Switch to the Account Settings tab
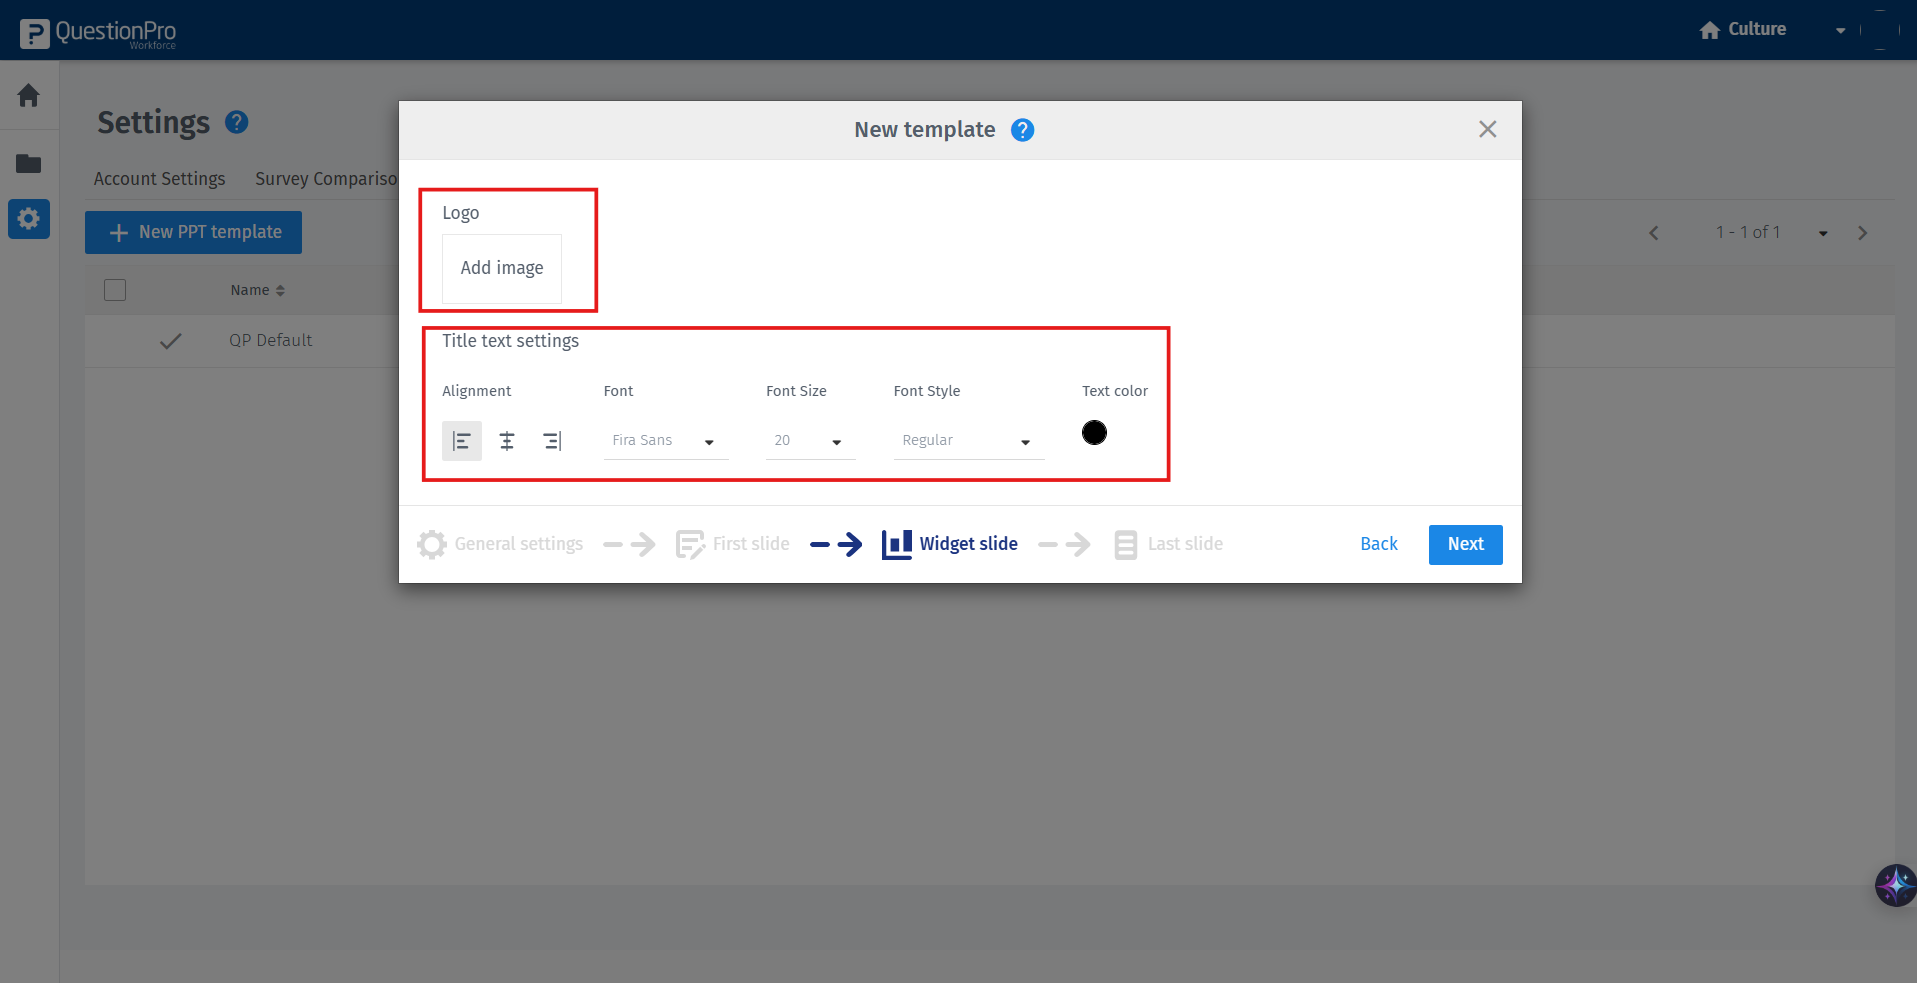The width and height of the screenshot is (1917, 983). [x=159, y=179]
